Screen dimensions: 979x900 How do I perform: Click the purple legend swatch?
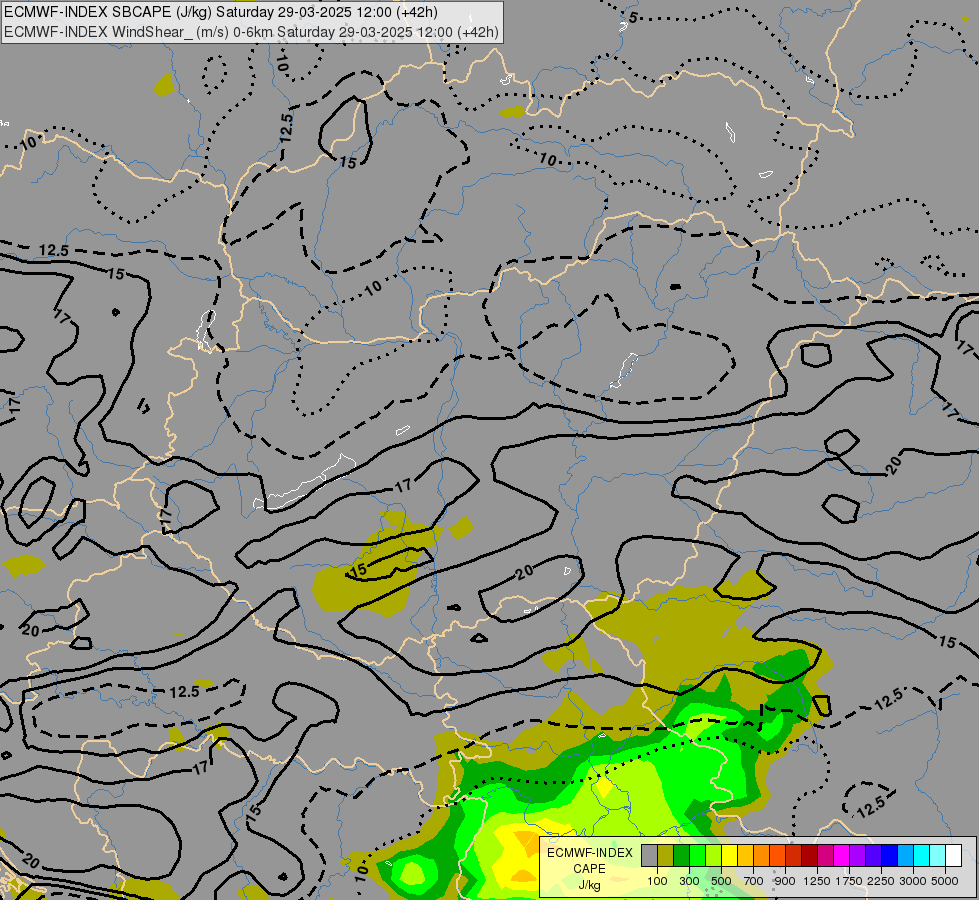click(858, 856)
